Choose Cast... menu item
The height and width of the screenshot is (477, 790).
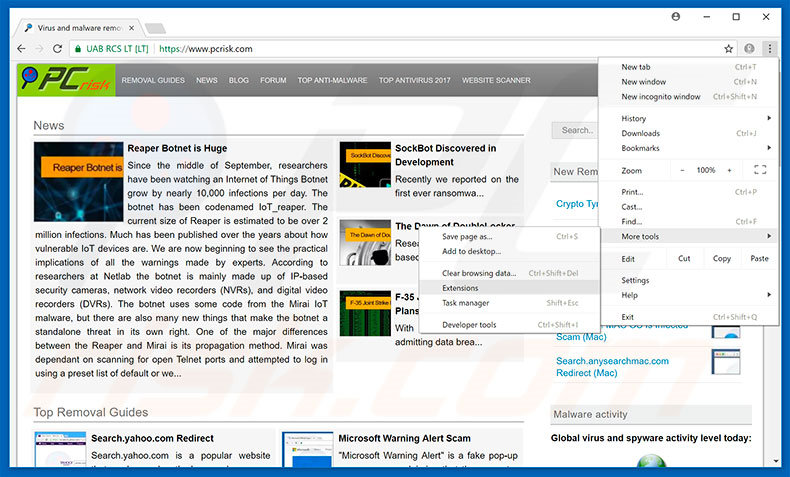[x=689, y=207]
